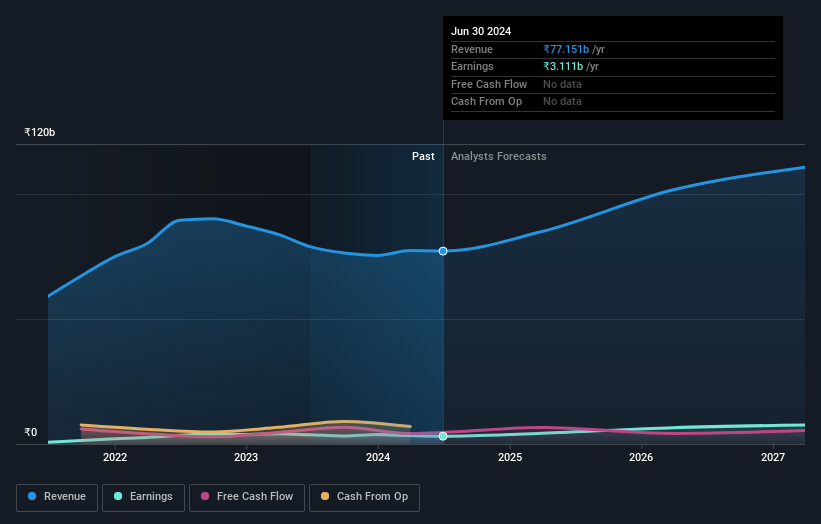Toggle the Earnings legend series
Screen dimensions: 821x524
(143, 497)
